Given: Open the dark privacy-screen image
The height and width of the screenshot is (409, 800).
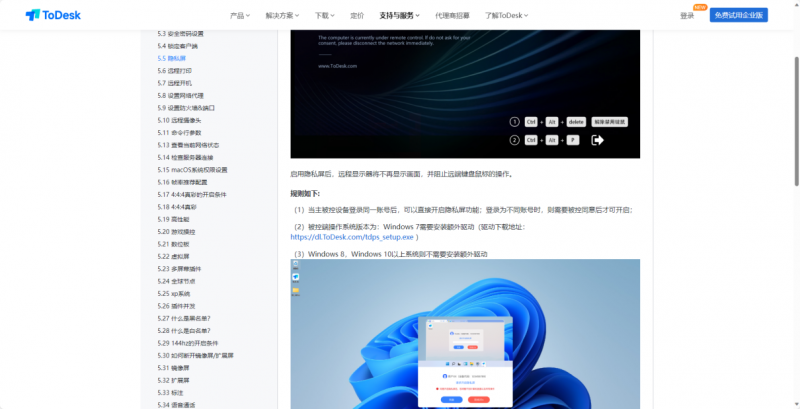Looking at the screenshot, I should pos(465,94).
